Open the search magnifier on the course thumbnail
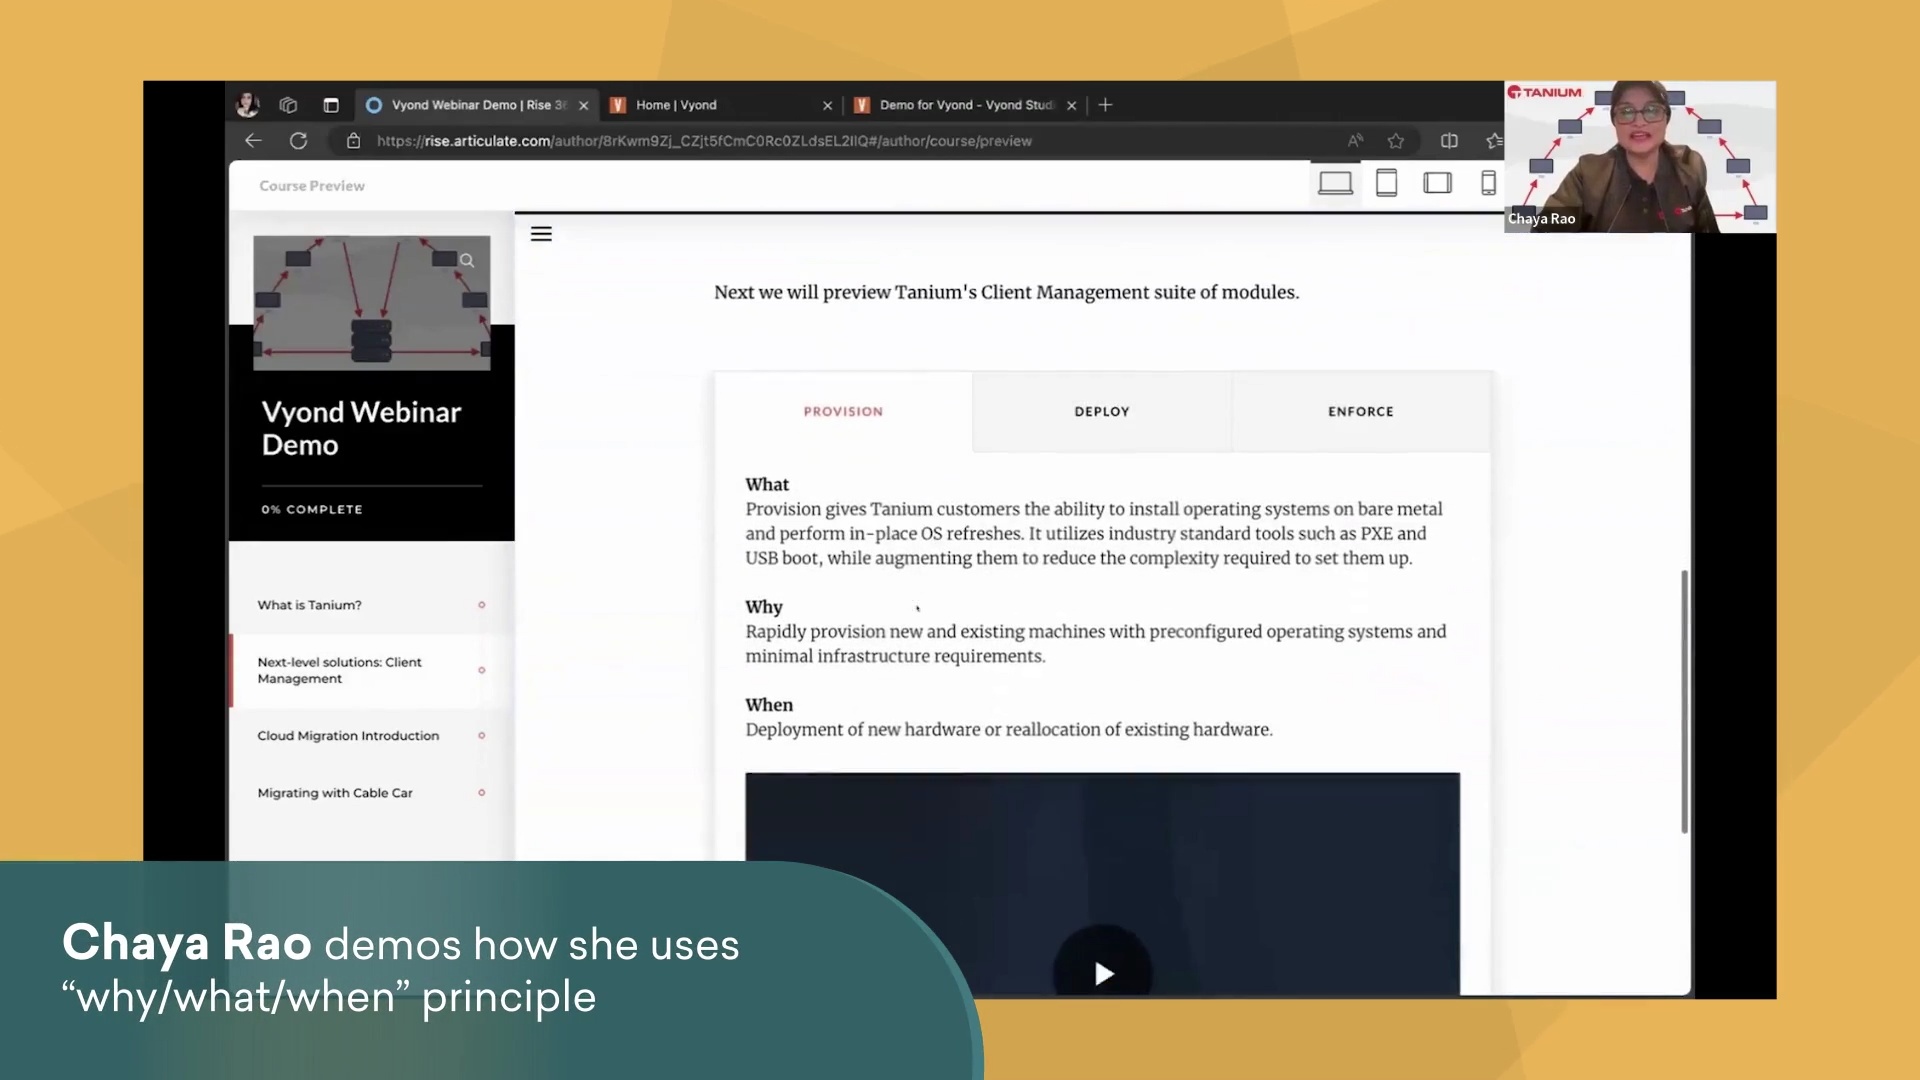This screenshot has width=1920, height=1080. (x=467, y=260)
